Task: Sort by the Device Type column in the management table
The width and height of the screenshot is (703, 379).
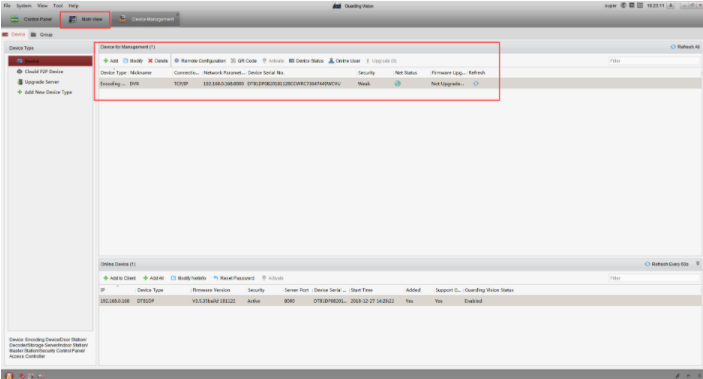Action: point(113,73)
